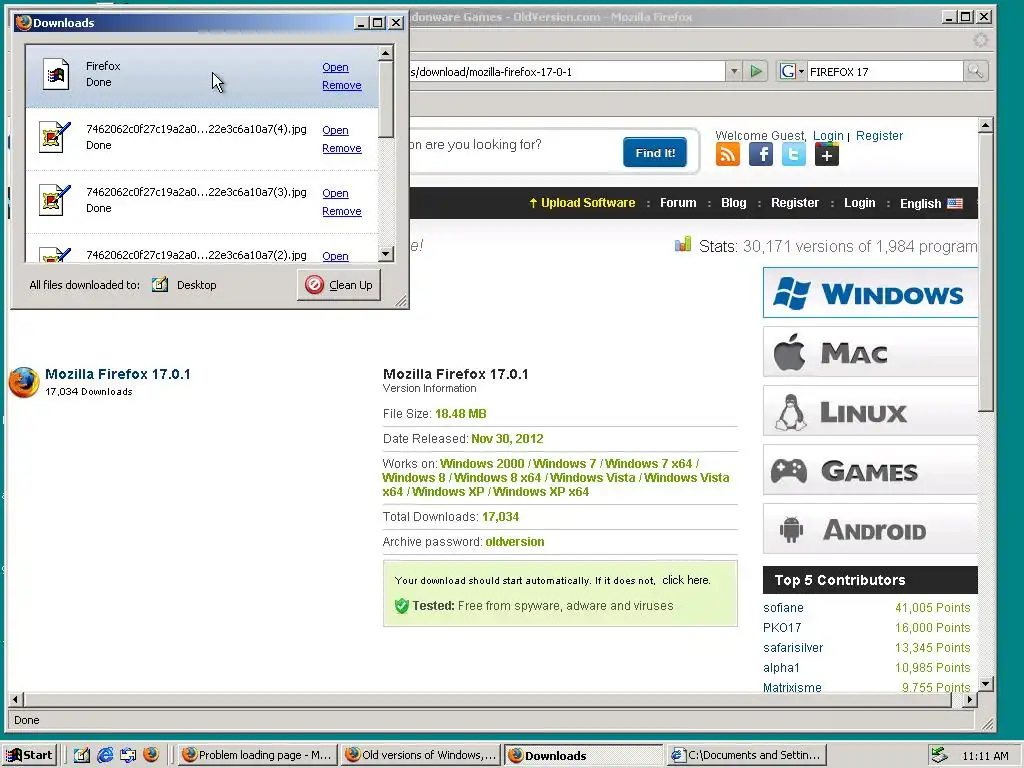Viewport: 1024px width, 768px height.
Task: Open the Google search engine dropdown
Action: coord(792,71)
